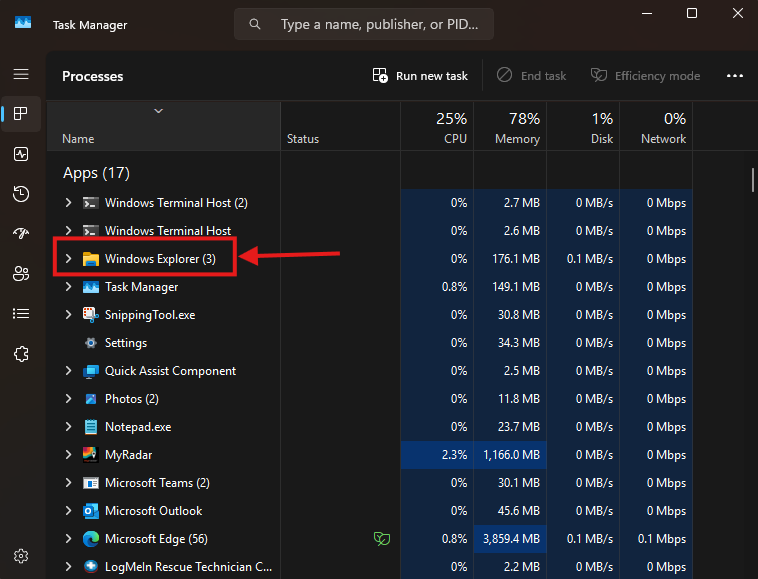Screen dimensions: 758x579
Task: Click Edge efficiency mode leaf status icon
Action: tap(382, 538)
